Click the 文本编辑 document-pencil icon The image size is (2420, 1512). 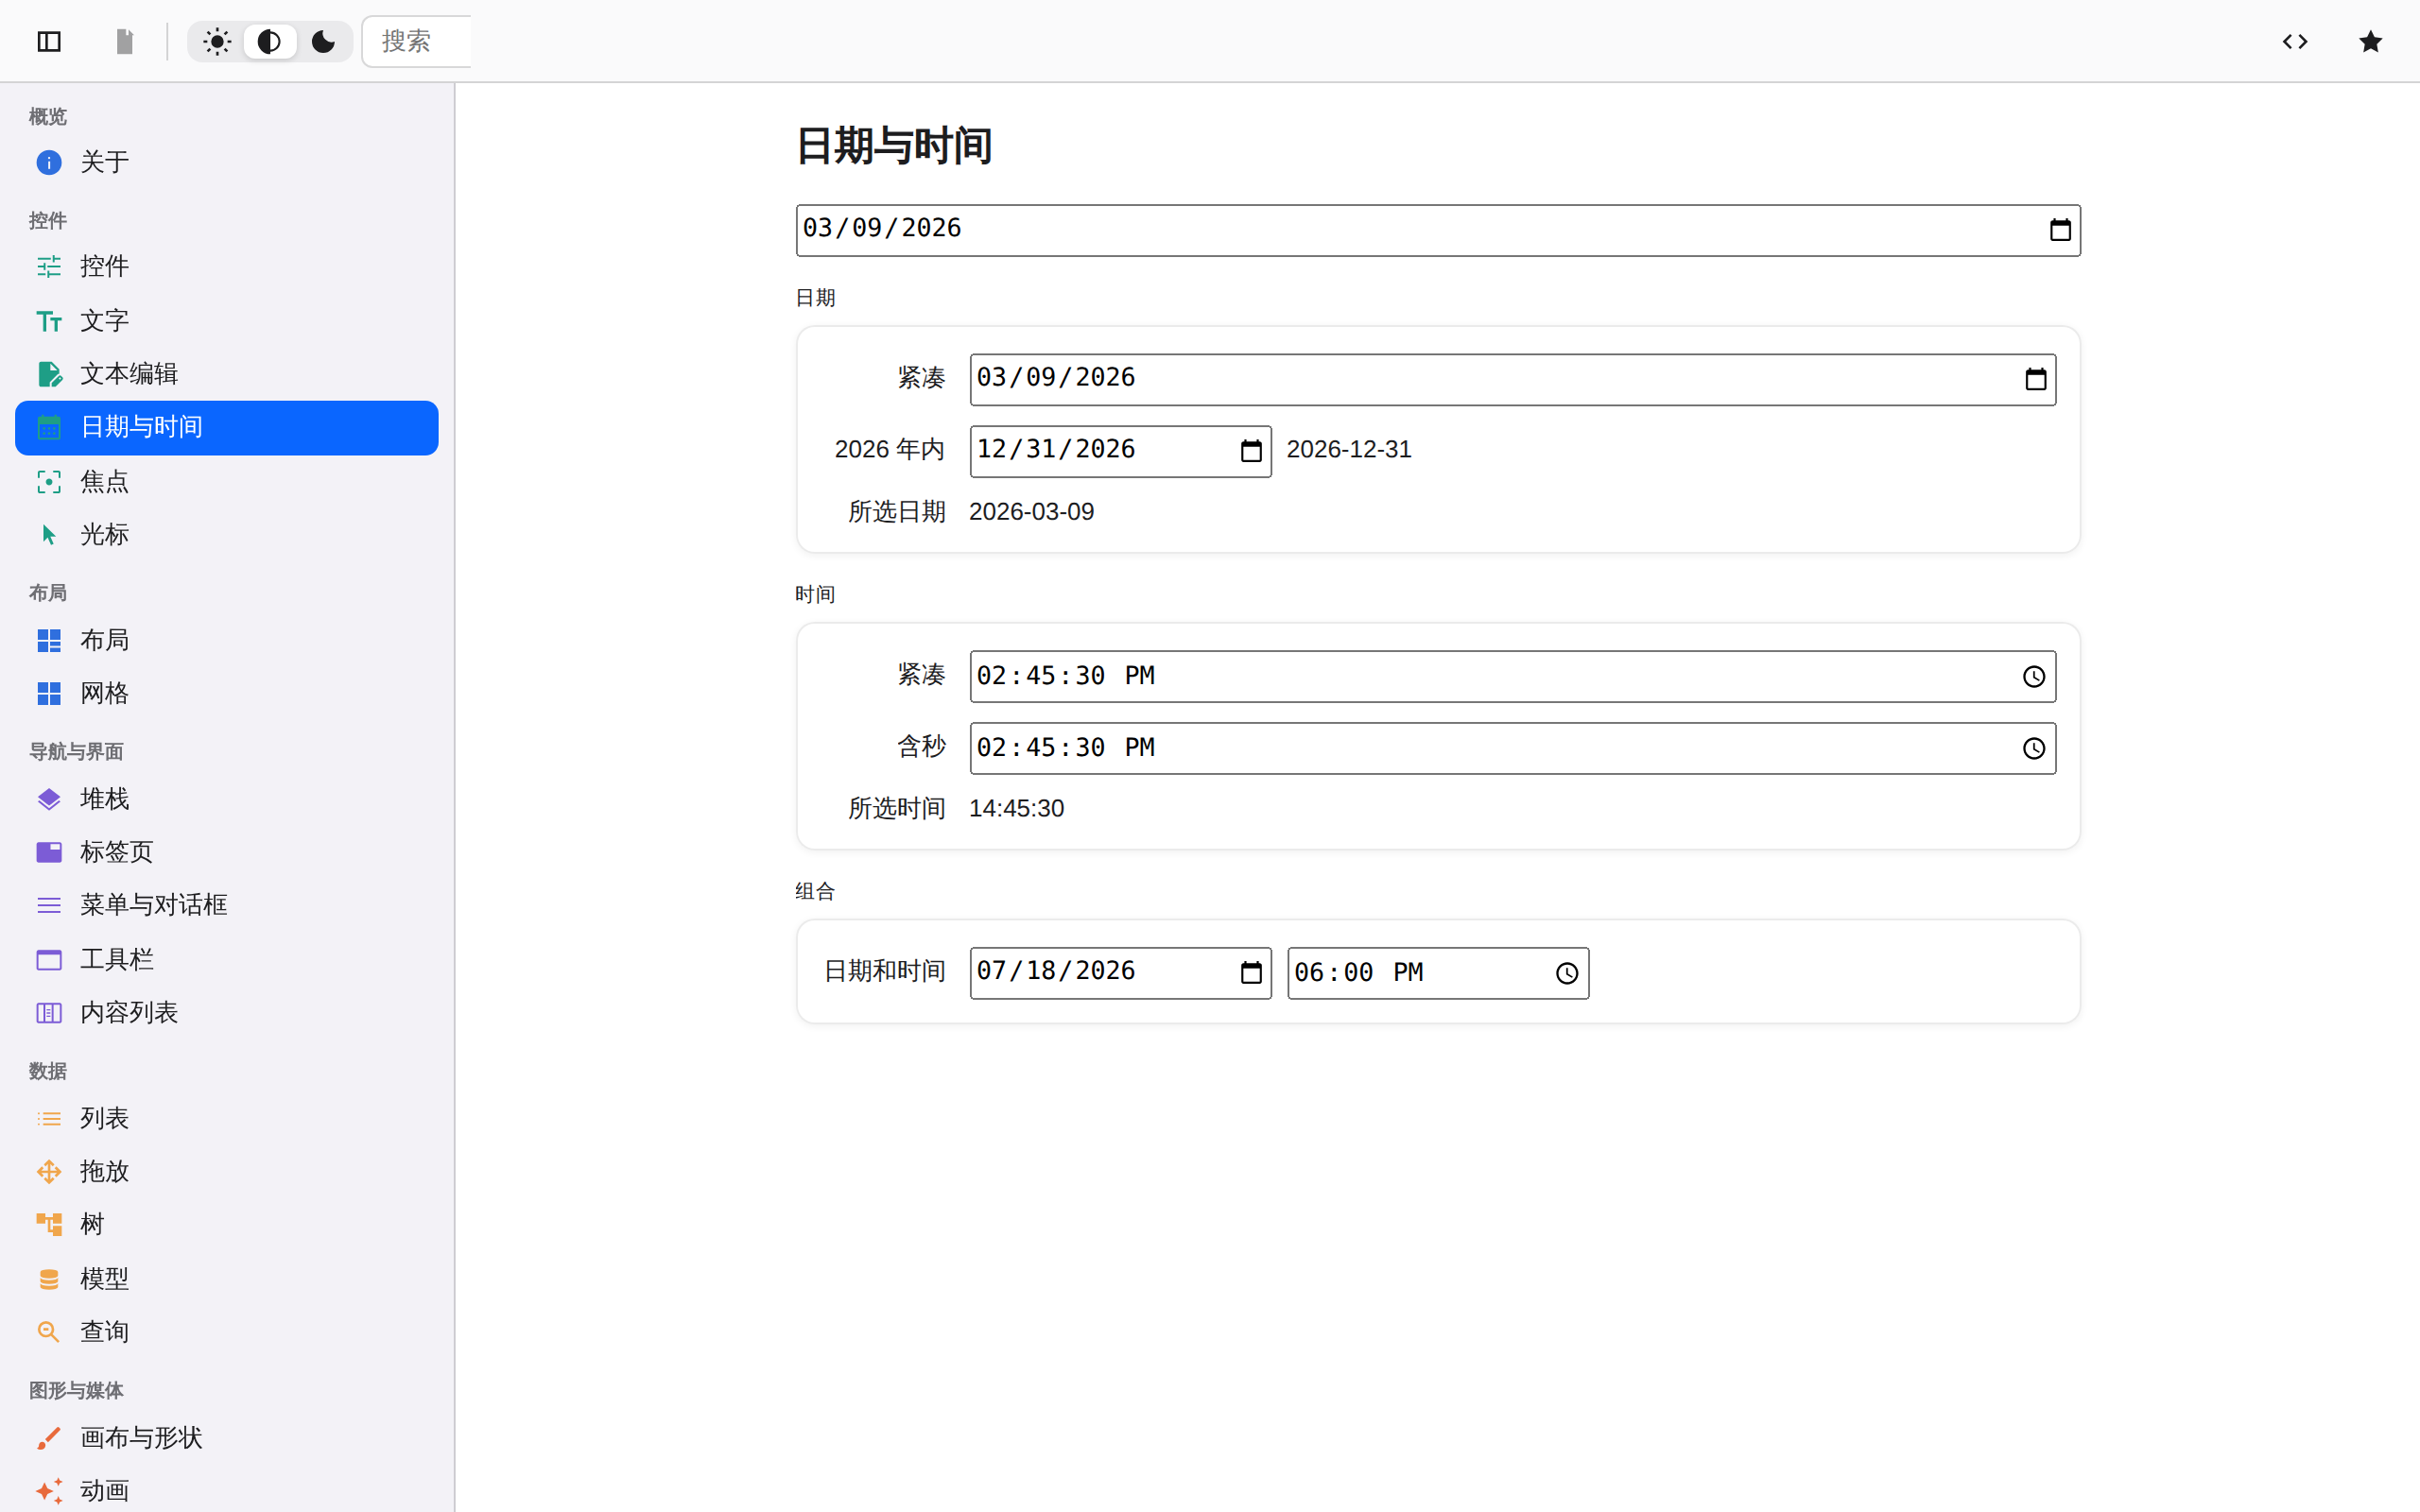(49, 373)
